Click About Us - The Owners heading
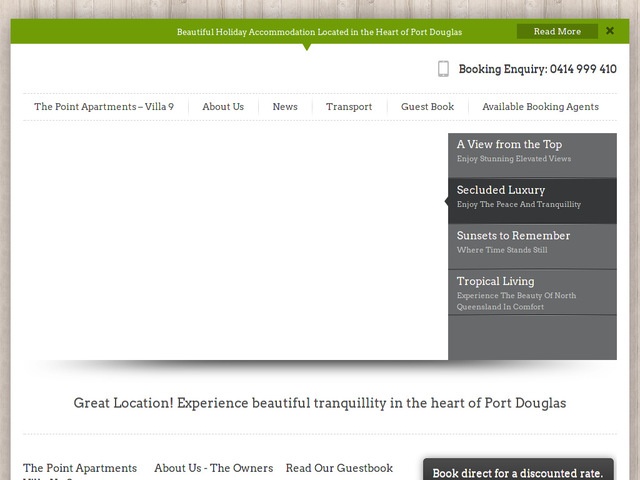The width and height of the screenshot is (640, 480). pos(213,468)
